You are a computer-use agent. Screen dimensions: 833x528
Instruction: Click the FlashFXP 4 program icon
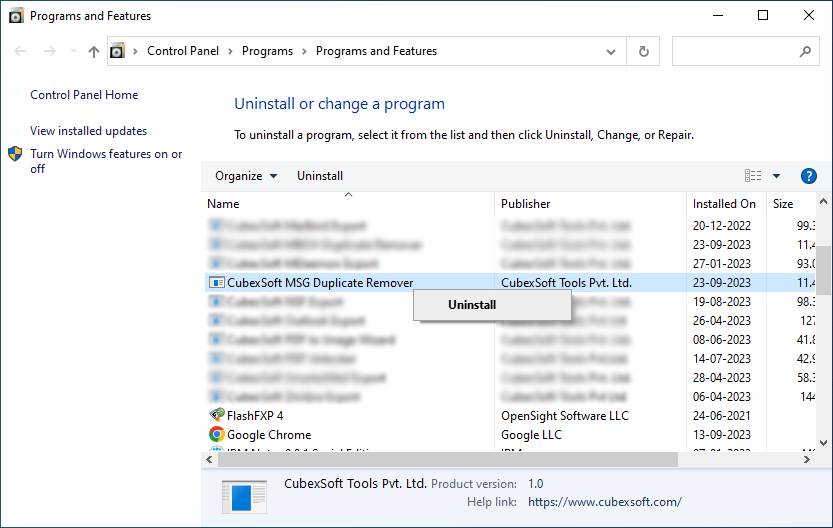(x=216, y=415)
